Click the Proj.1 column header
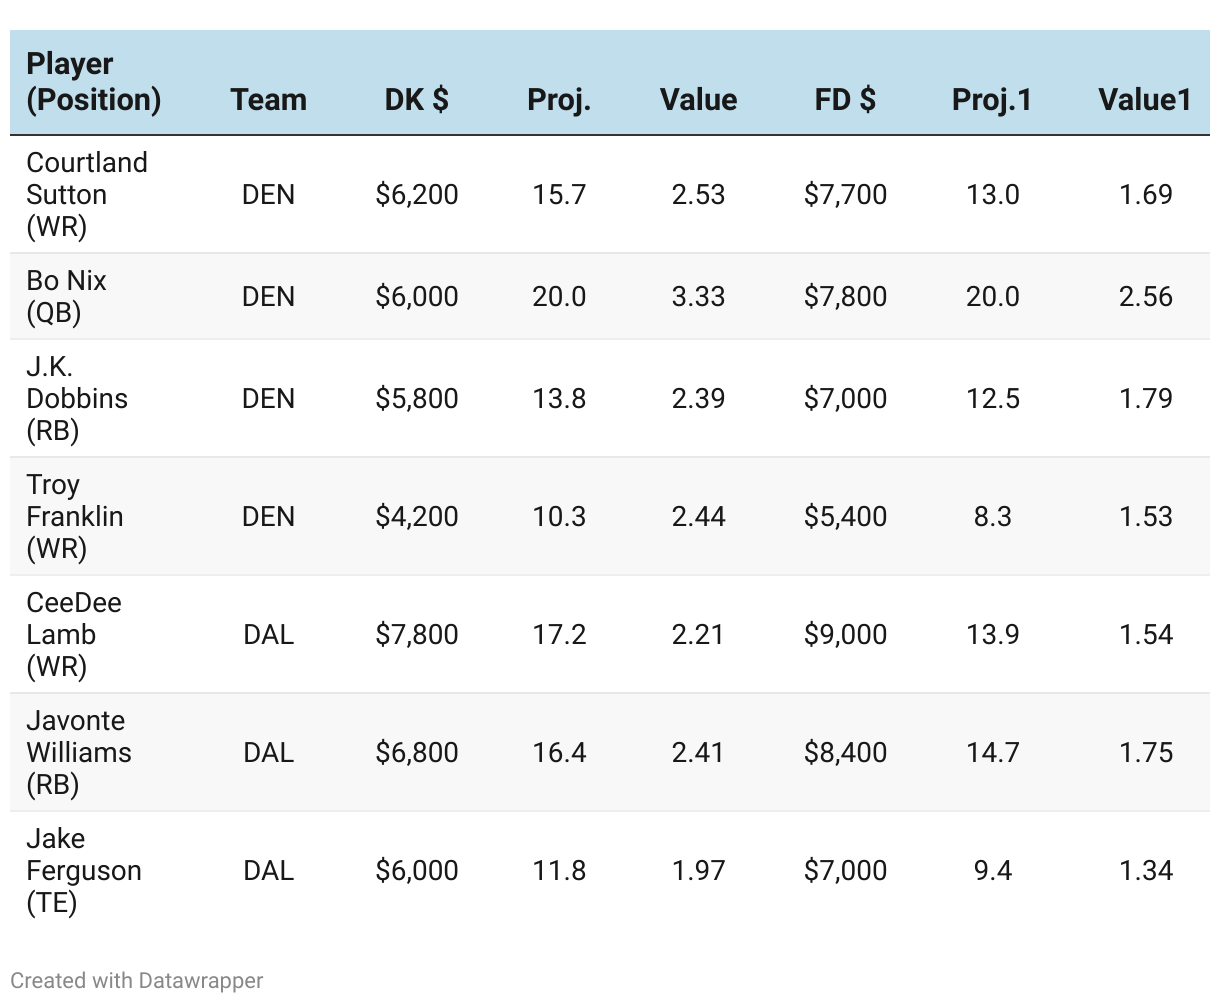The height and width of the screenshot is (1004, 1220). (991, 100)
